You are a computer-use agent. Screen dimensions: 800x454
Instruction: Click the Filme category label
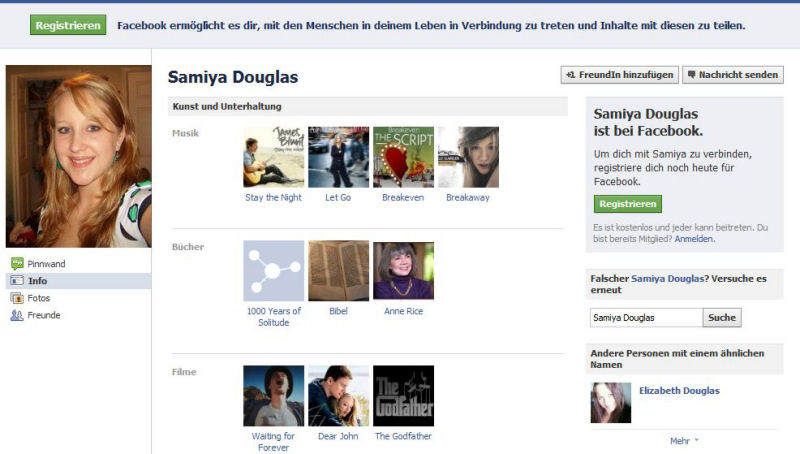(x=184, y=372)
